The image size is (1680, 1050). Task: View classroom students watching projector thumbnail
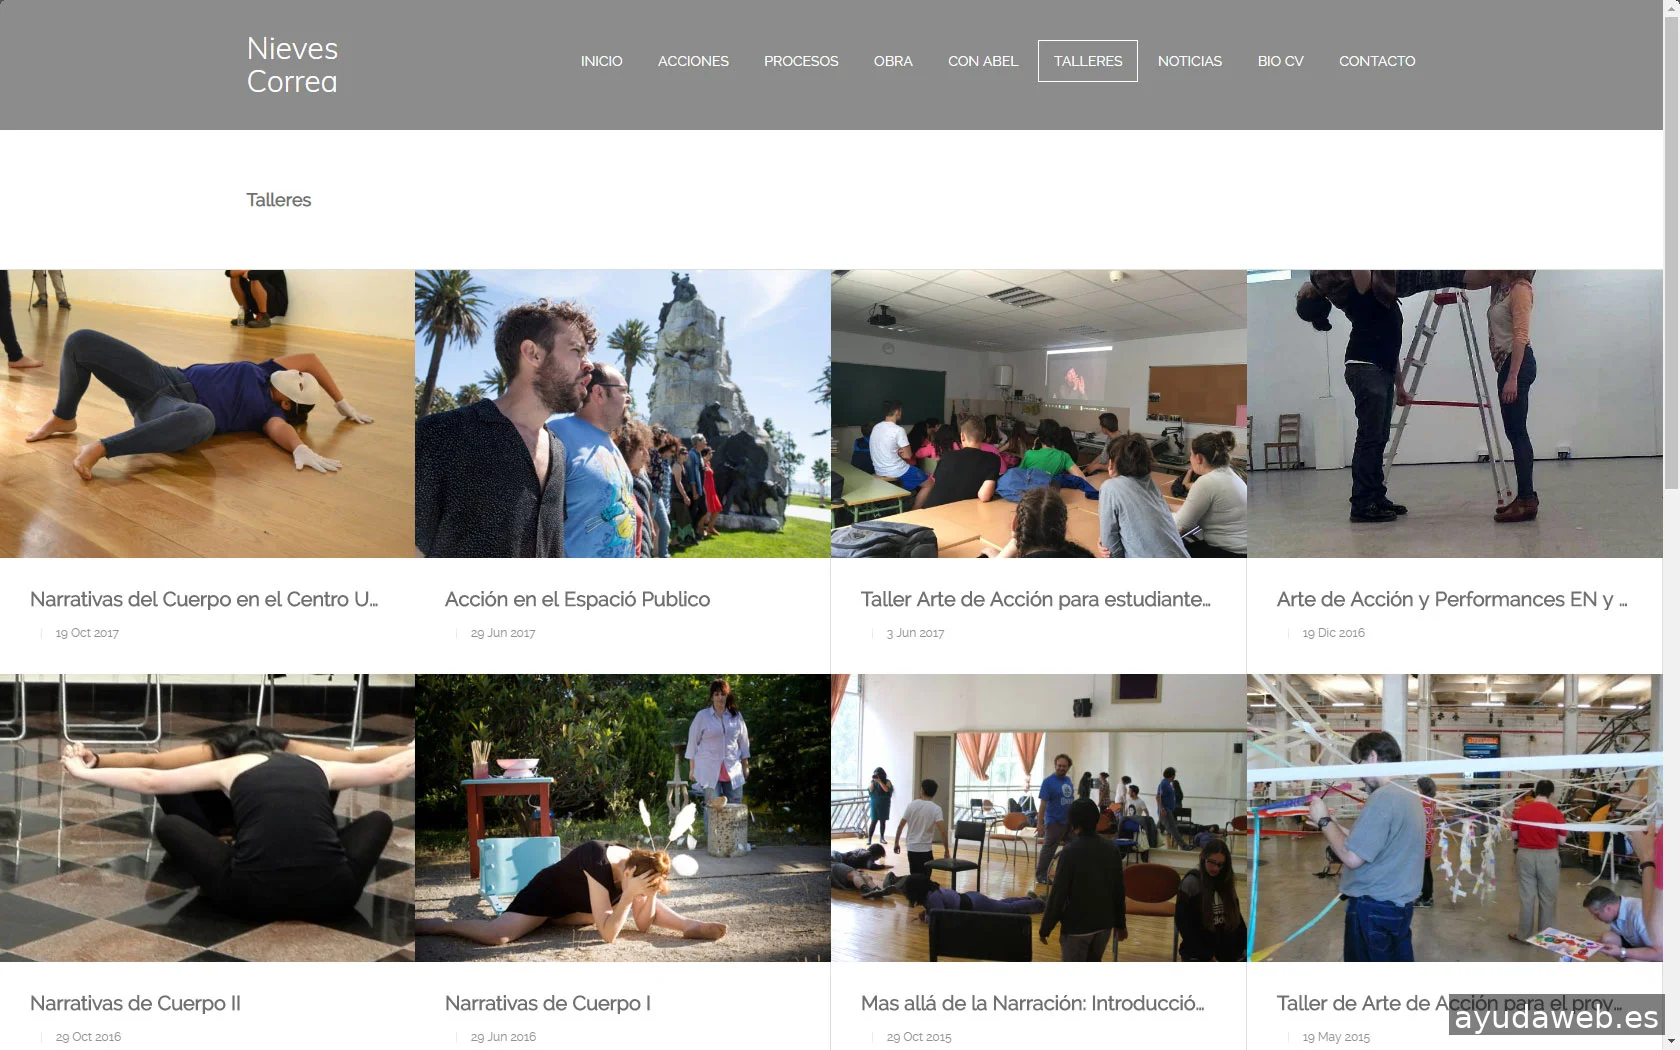coord(1039,414)
